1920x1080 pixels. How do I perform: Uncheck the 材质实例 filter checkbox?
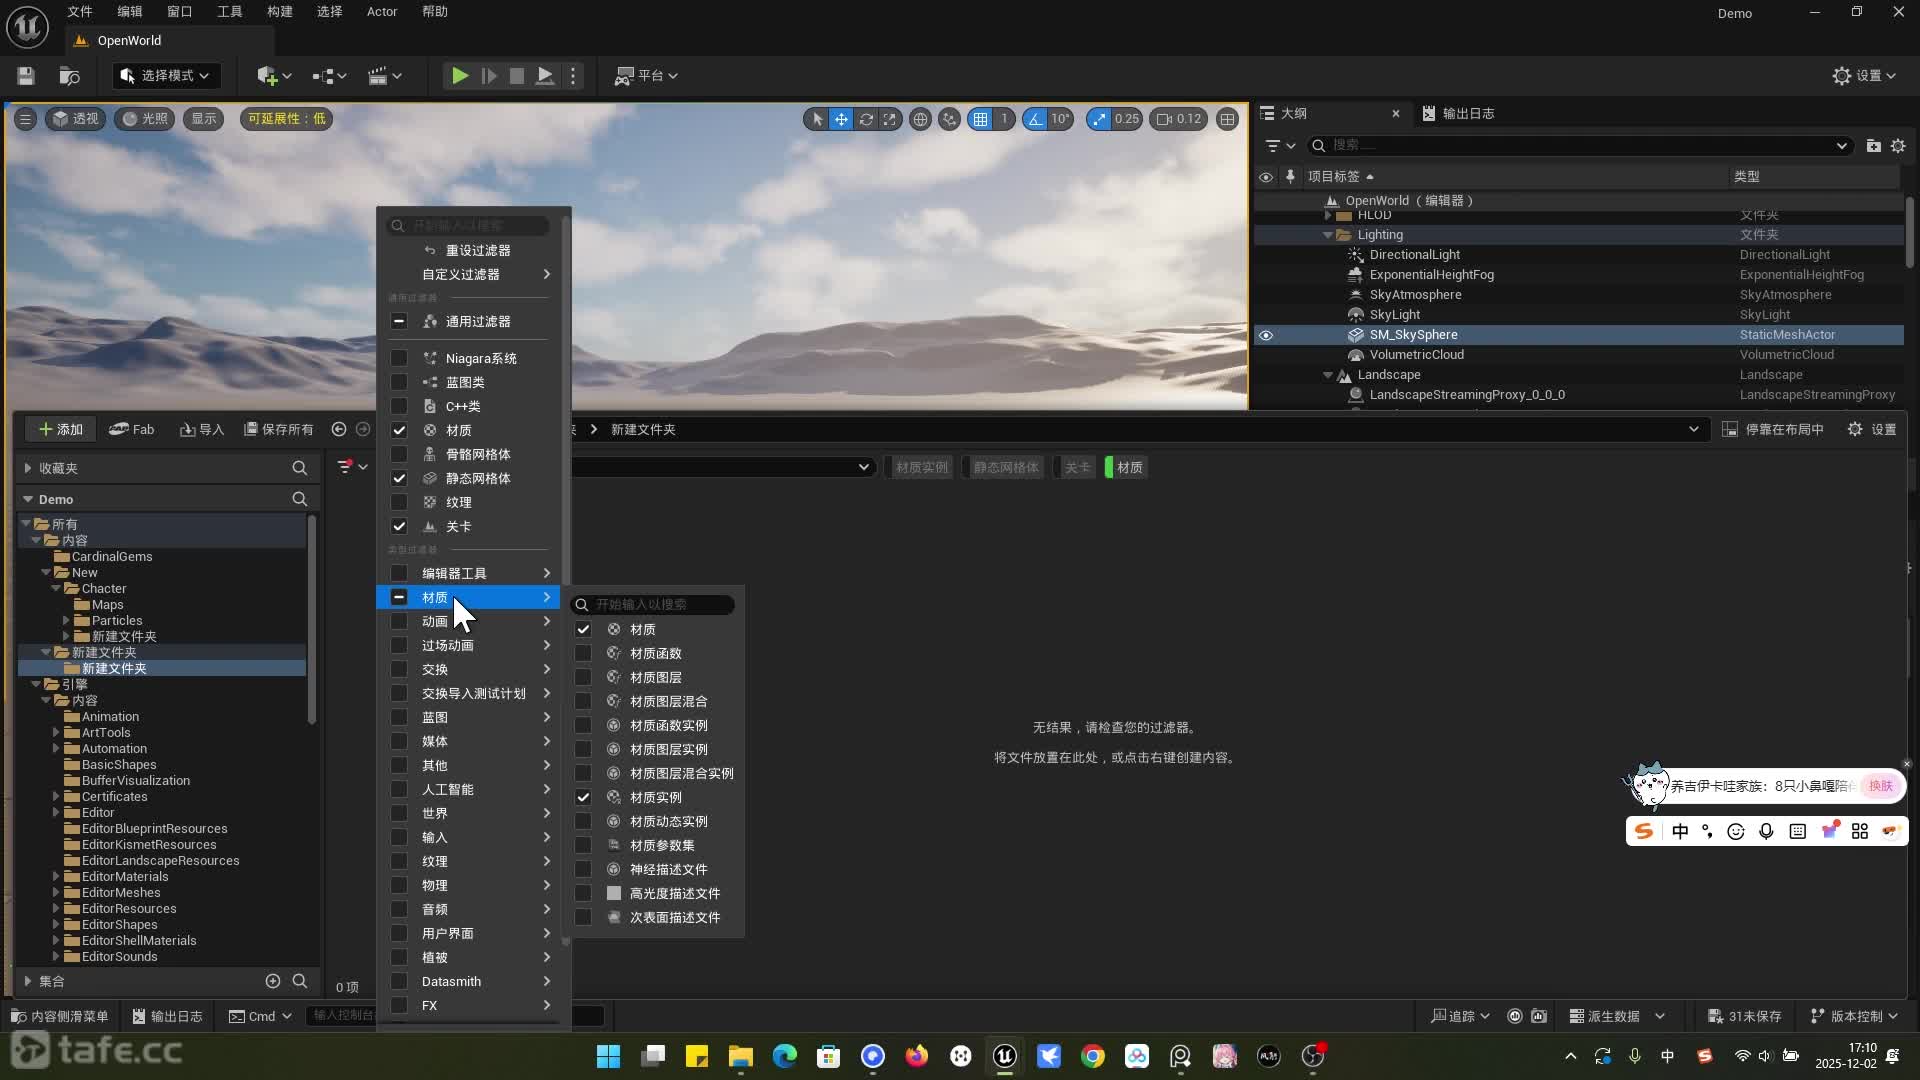(583, 798)
